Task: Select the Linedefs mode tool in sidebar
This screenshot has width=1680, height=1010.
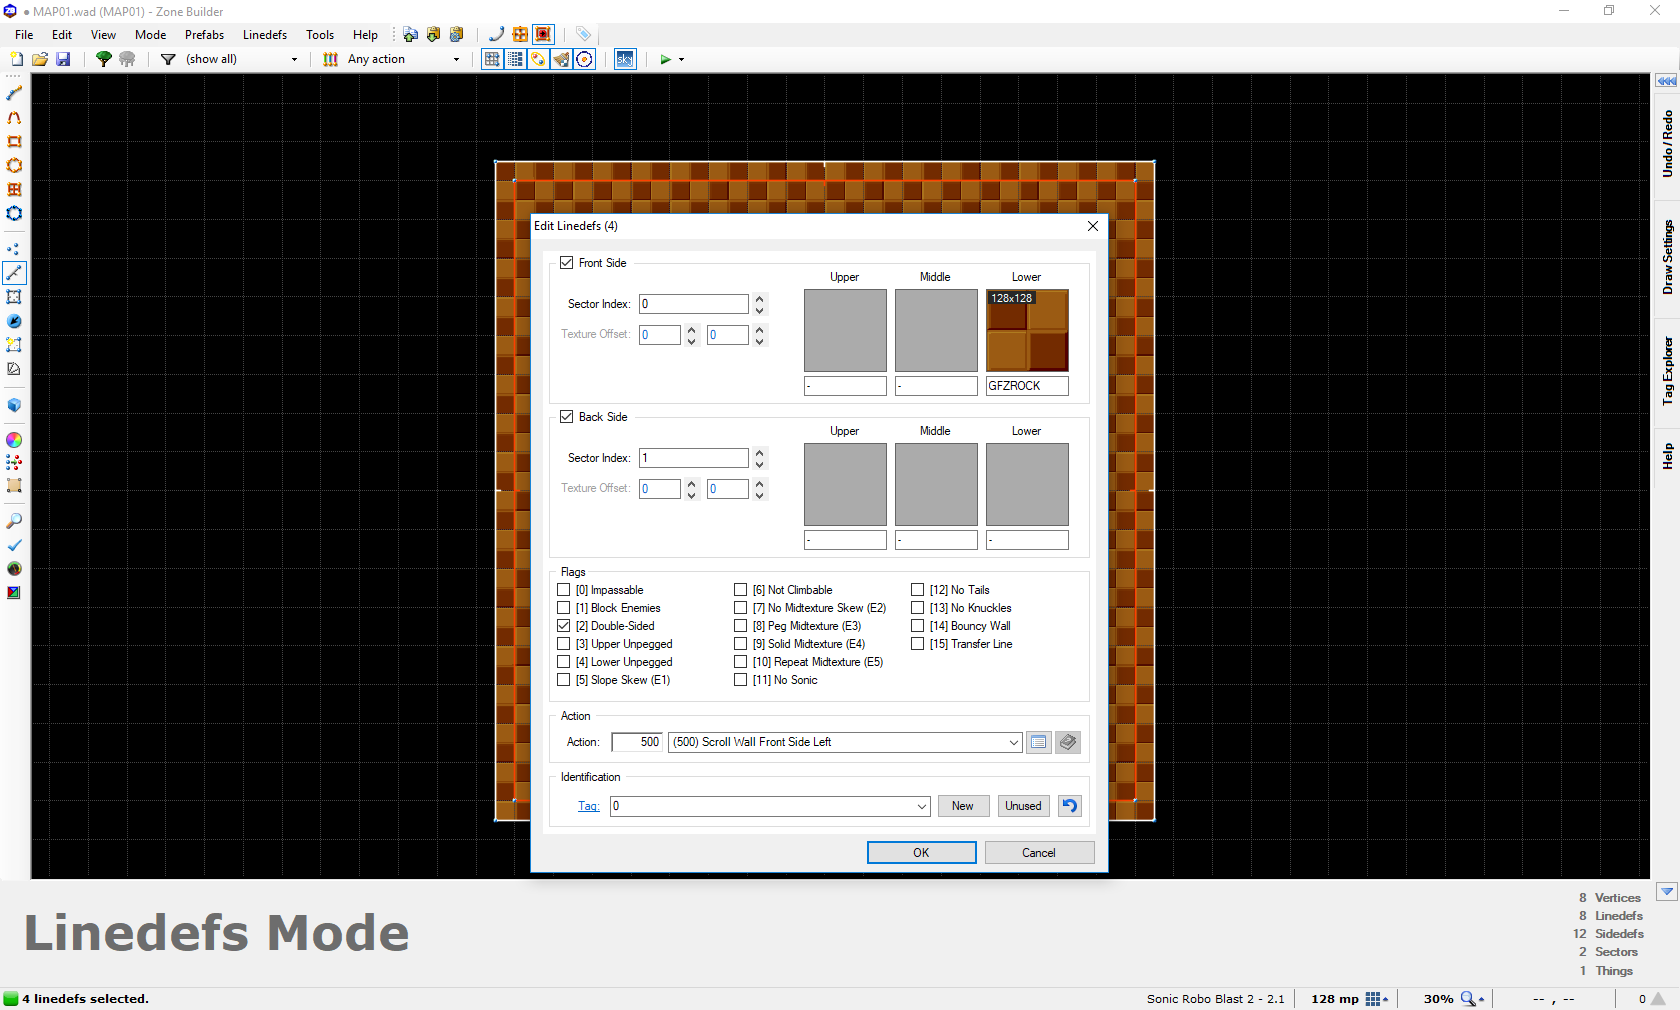Action: 14,273
